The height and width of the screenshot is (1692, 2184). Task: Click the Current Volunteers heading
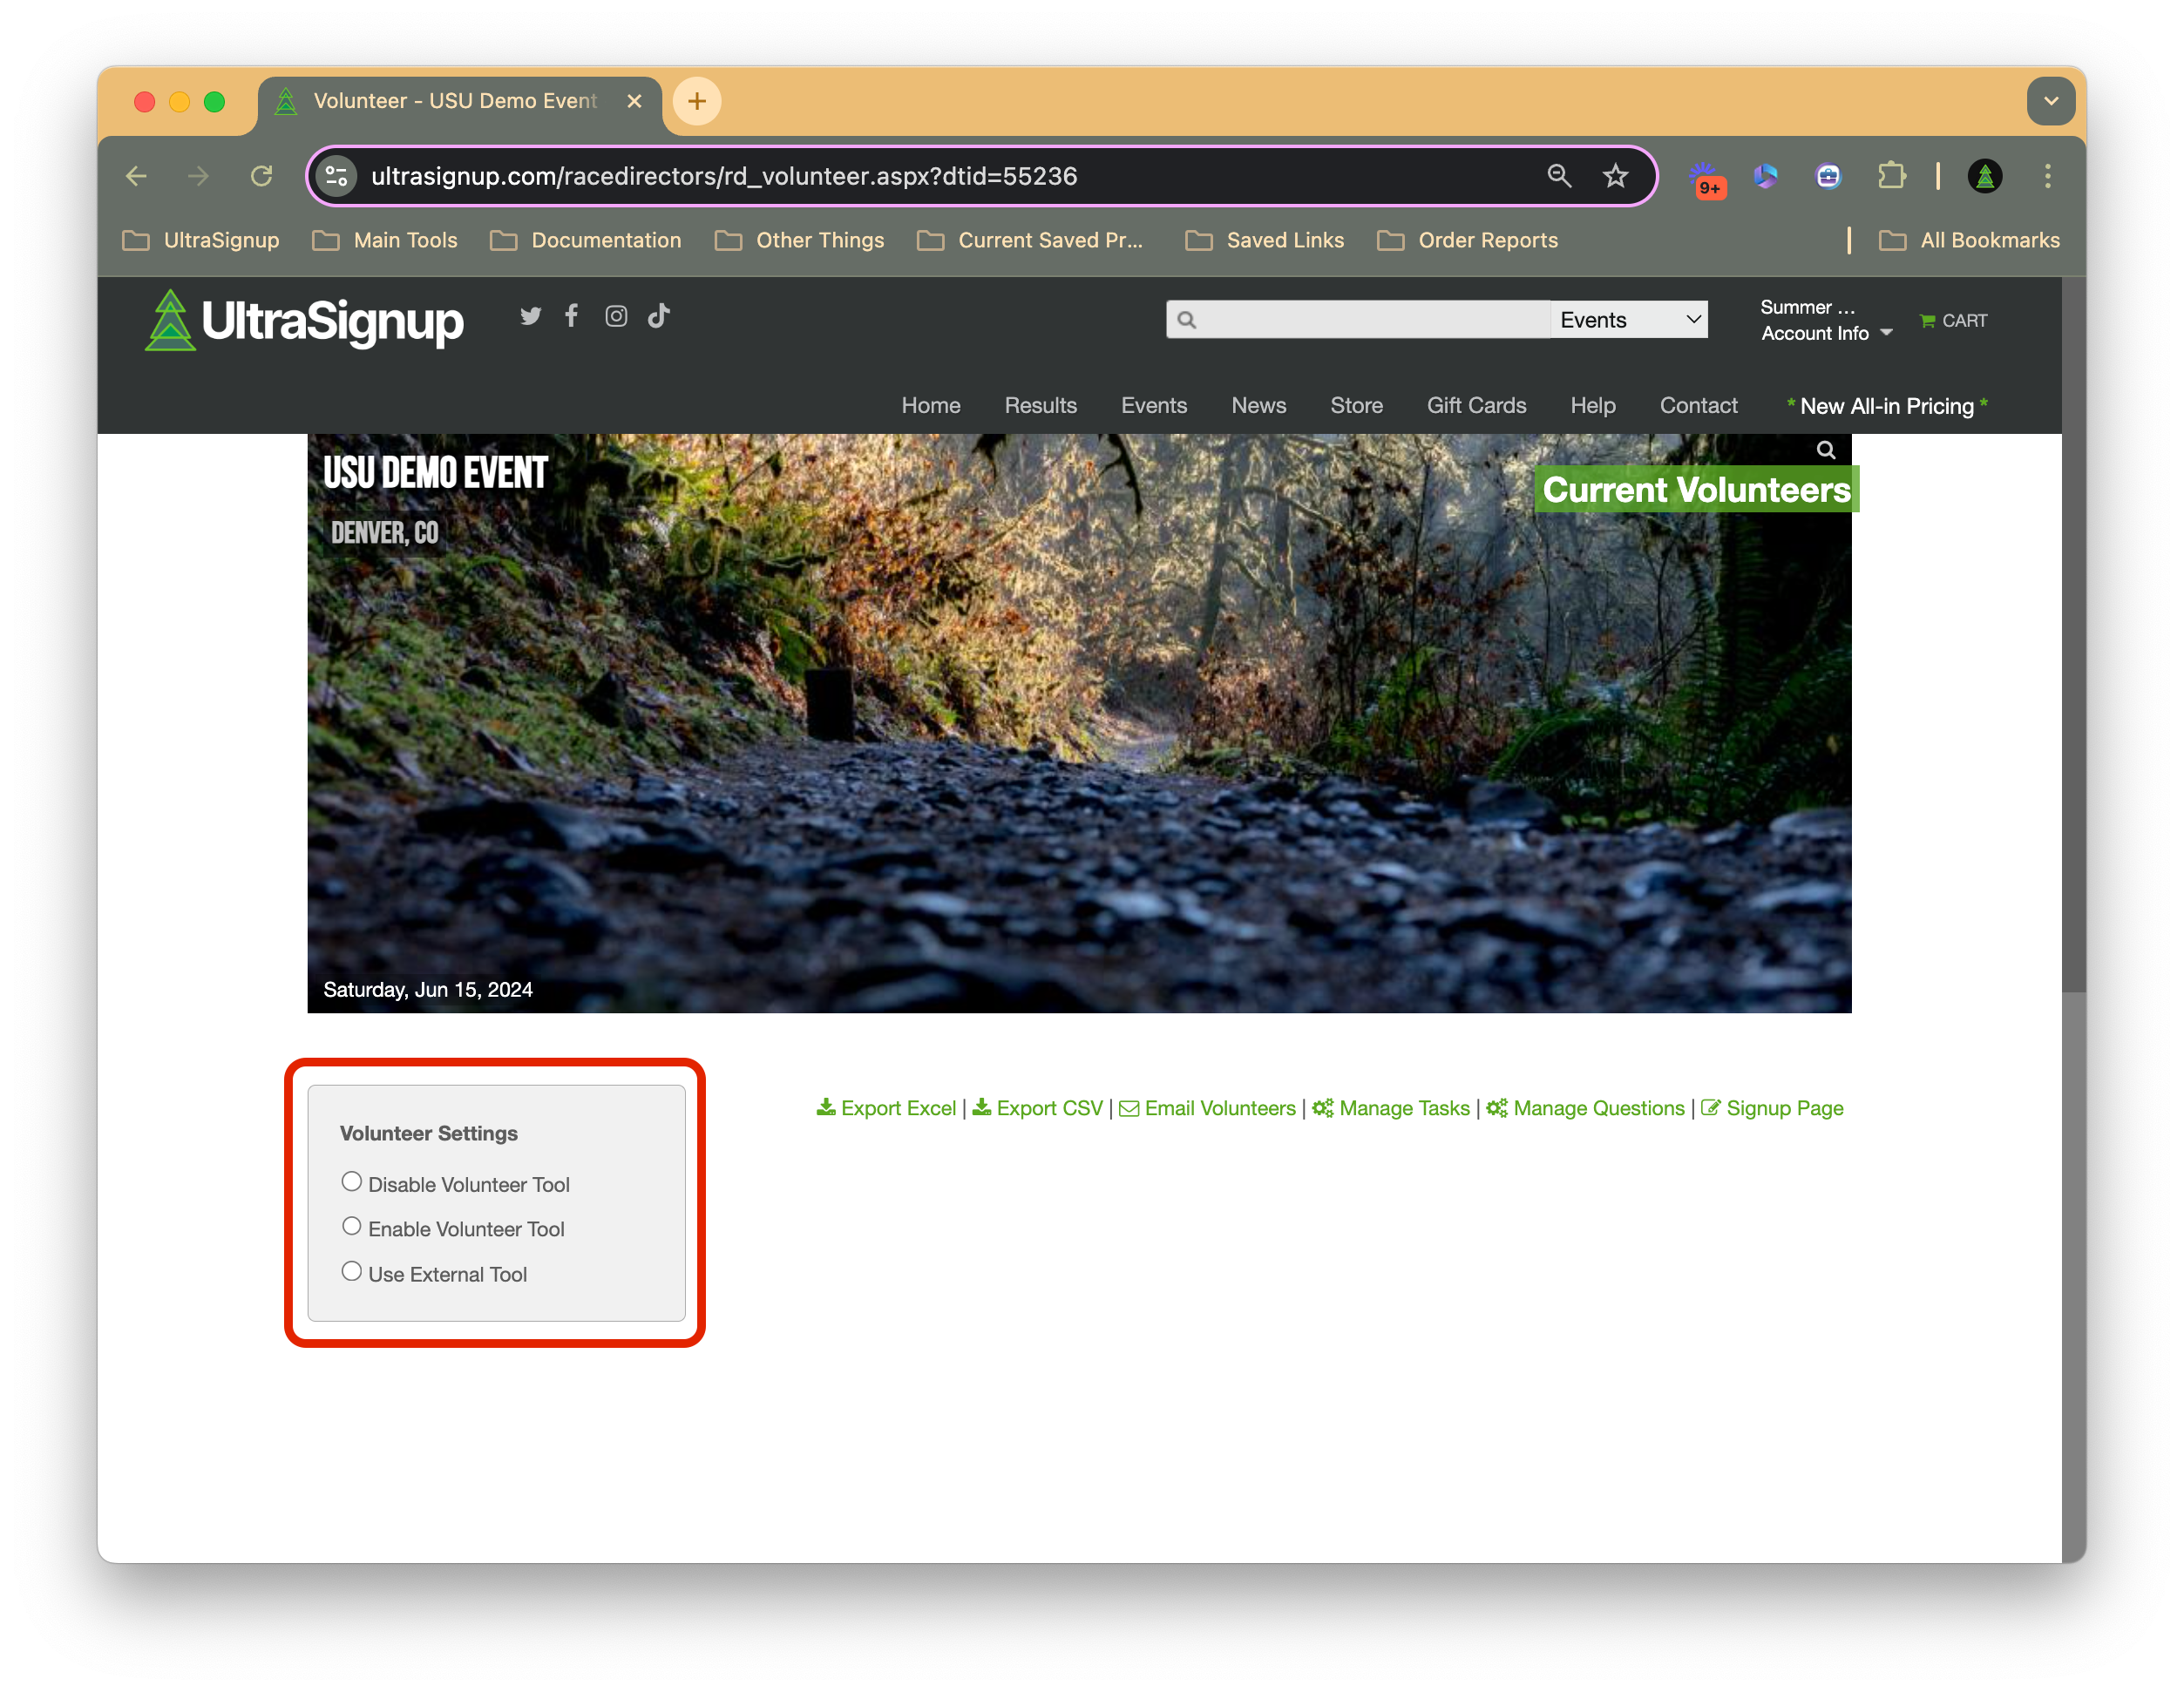click(x=1696, y=490)
